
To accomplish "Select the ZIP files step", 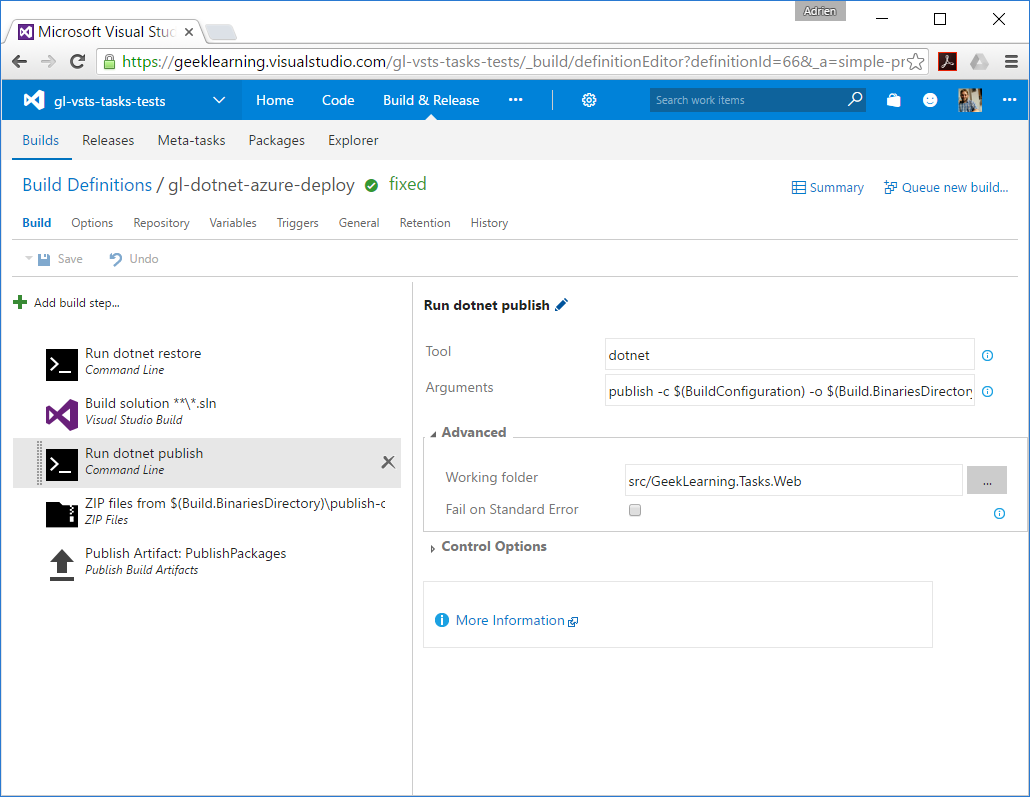I will click(207, 512).
